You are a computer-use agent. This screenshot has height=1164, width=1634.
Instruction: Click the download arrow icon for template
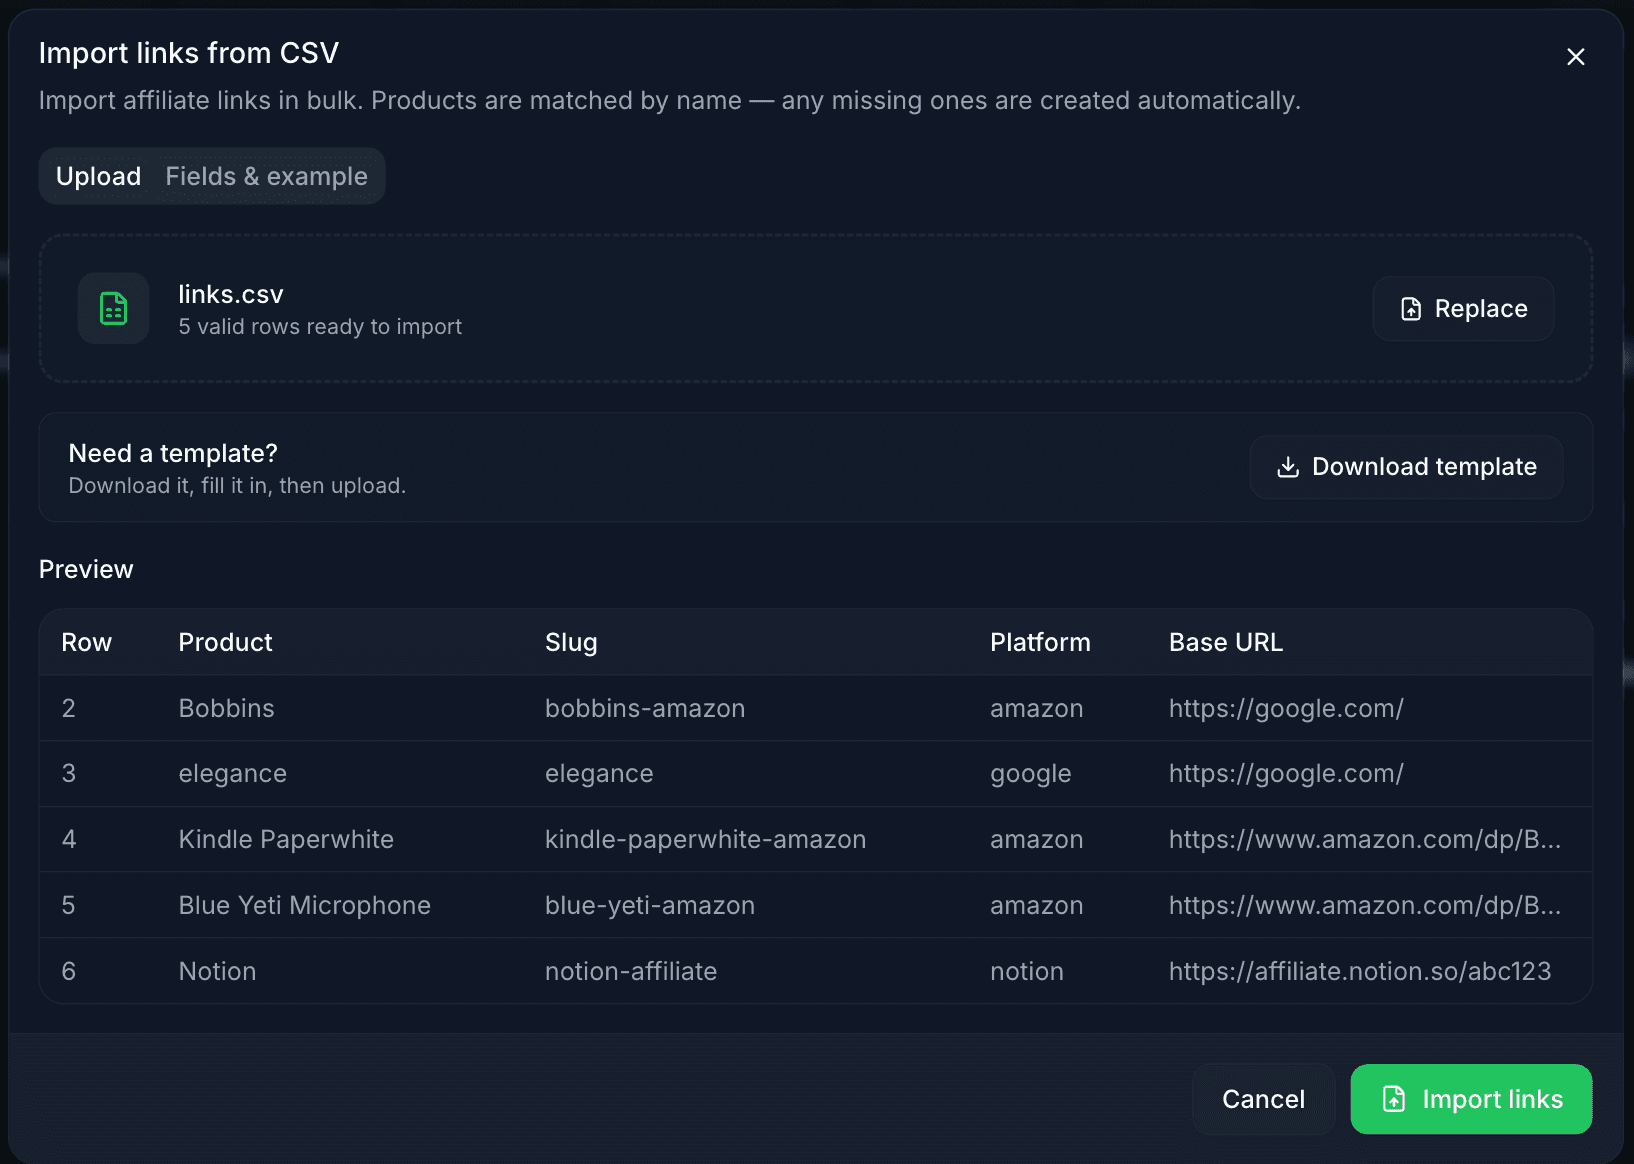pos(1288,467)
